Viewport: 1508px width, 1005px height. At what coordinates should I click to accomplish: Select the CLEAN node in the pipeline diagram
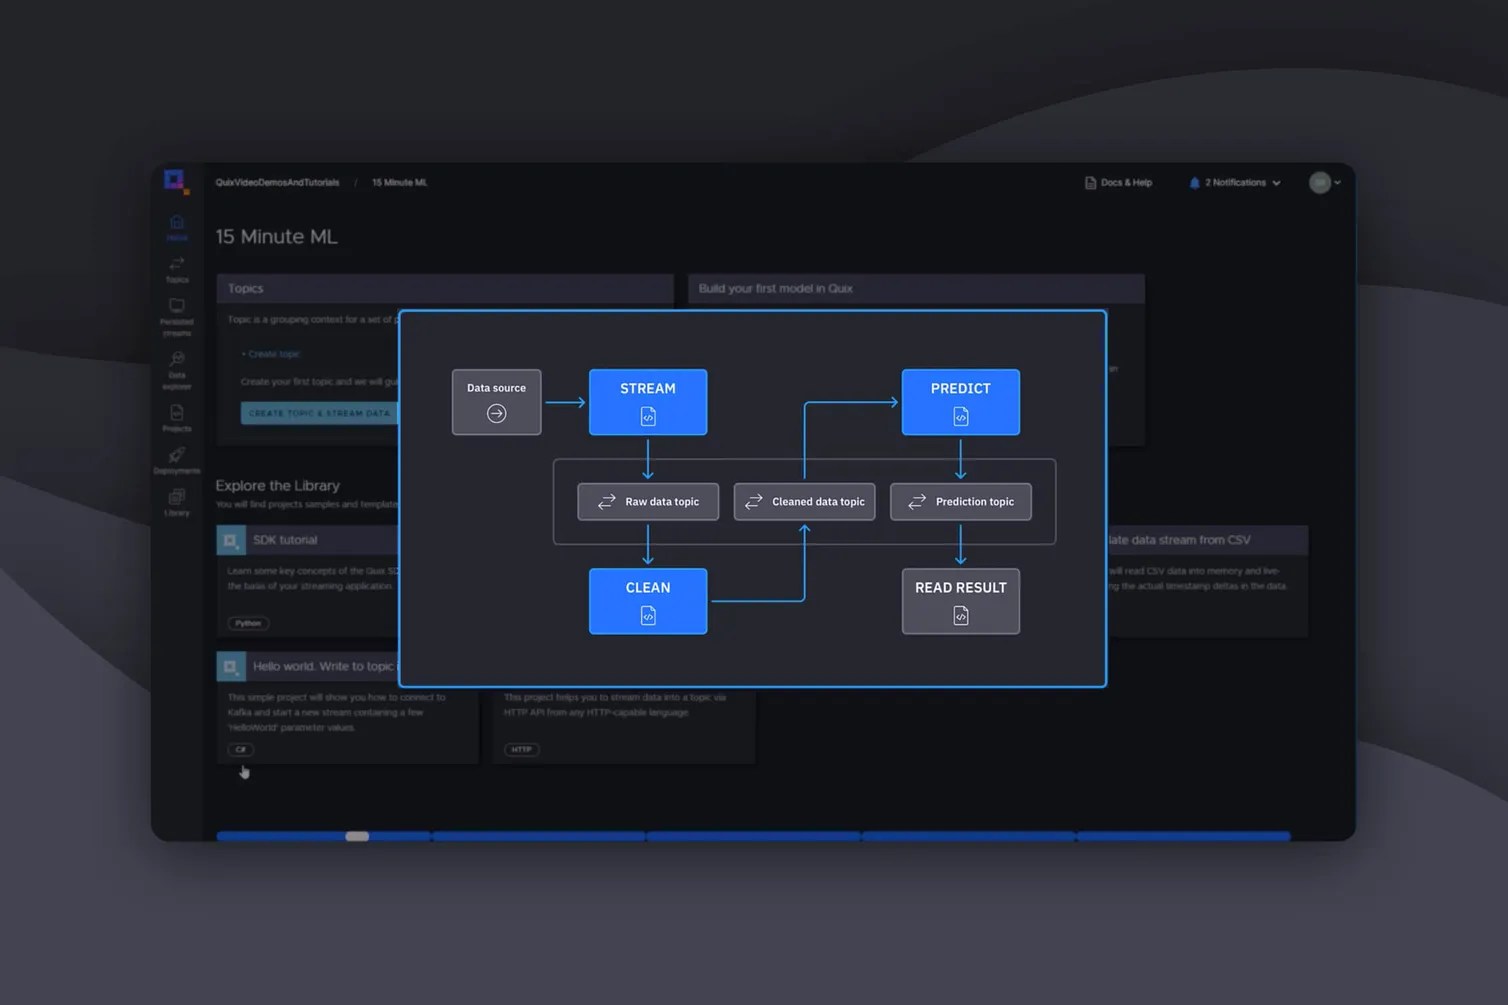pyautogui.click(x=648, y=601)
